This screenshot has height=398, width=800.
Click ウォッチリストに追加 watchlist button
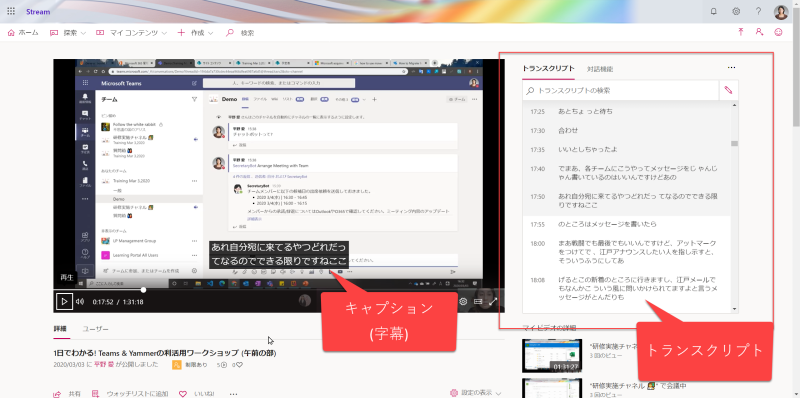coord(130,394)
